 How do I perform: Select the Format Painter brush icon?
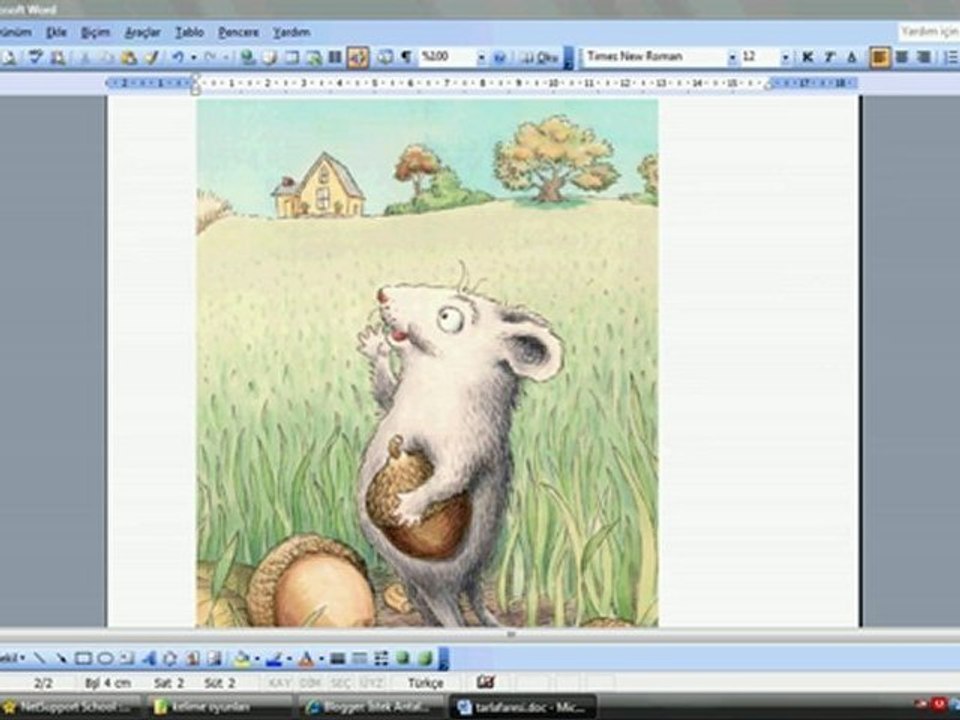click(x=152, y=58)
